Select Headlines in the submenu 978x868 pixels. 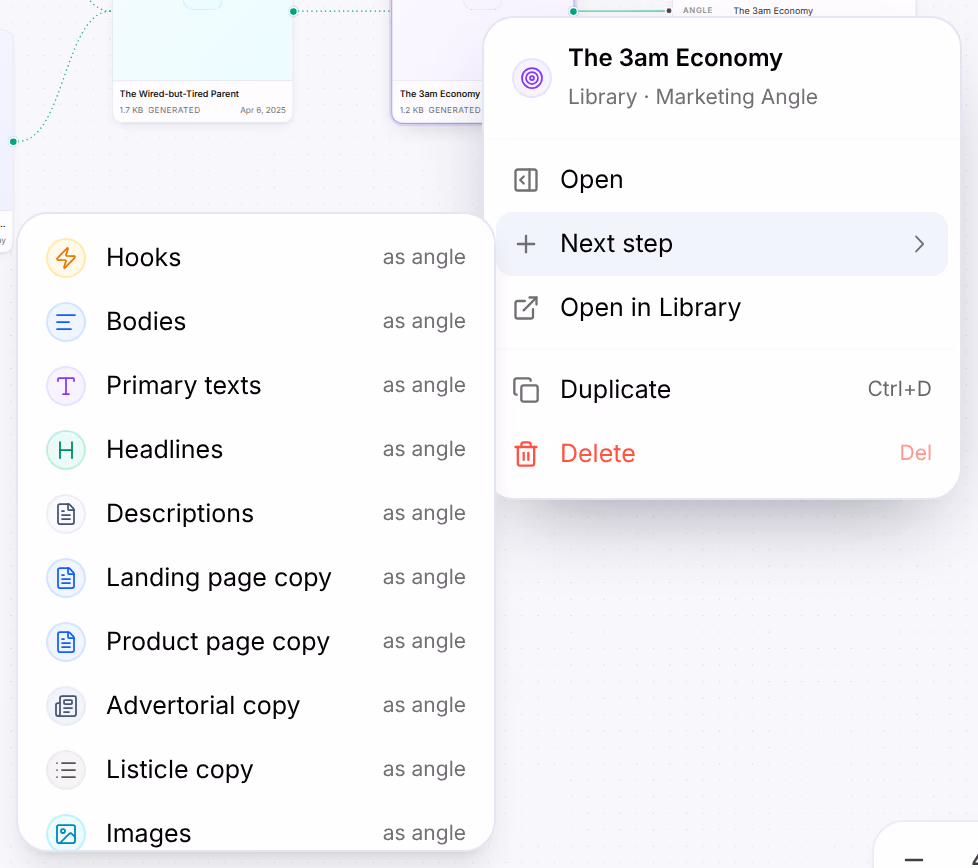pyautogui.click(x=256, y=450)
